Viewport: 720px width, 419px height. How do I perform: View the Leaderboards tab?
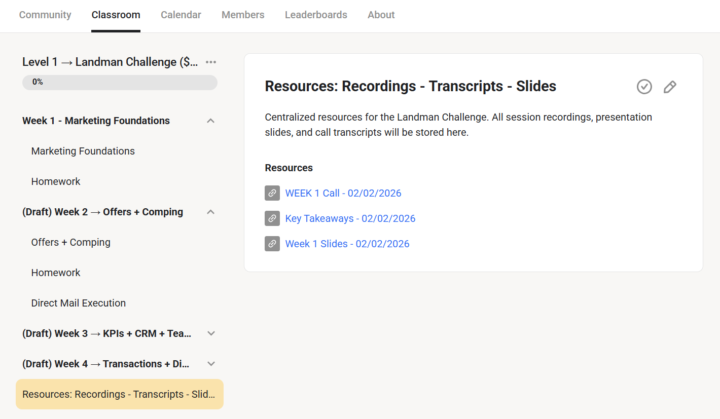point(316,15)
